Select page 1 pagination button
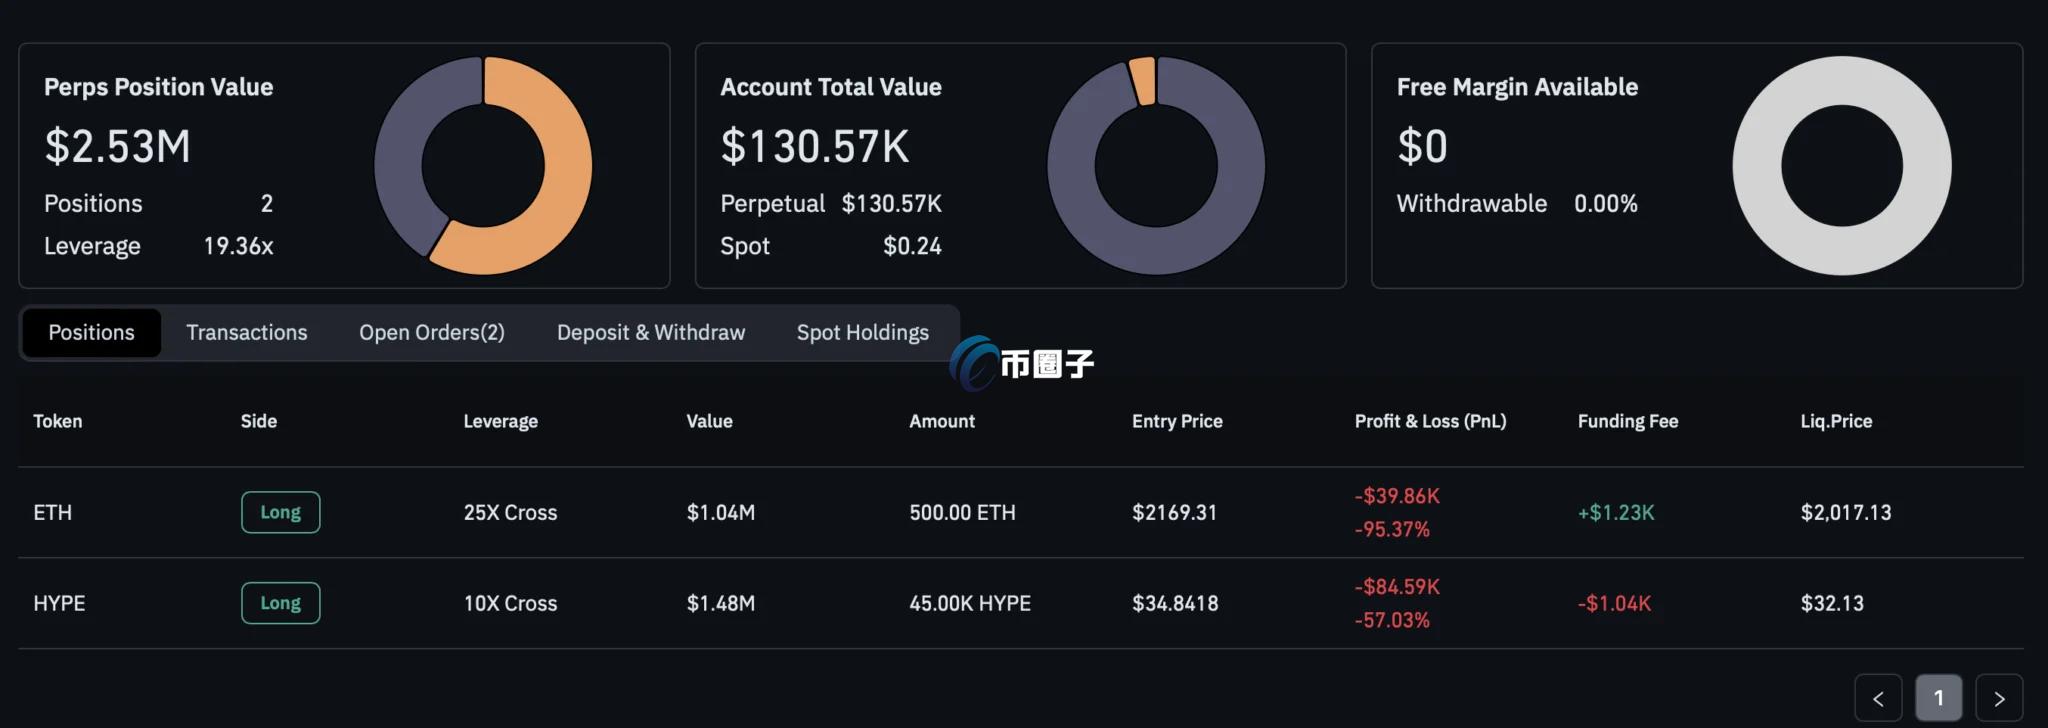 1938,698
